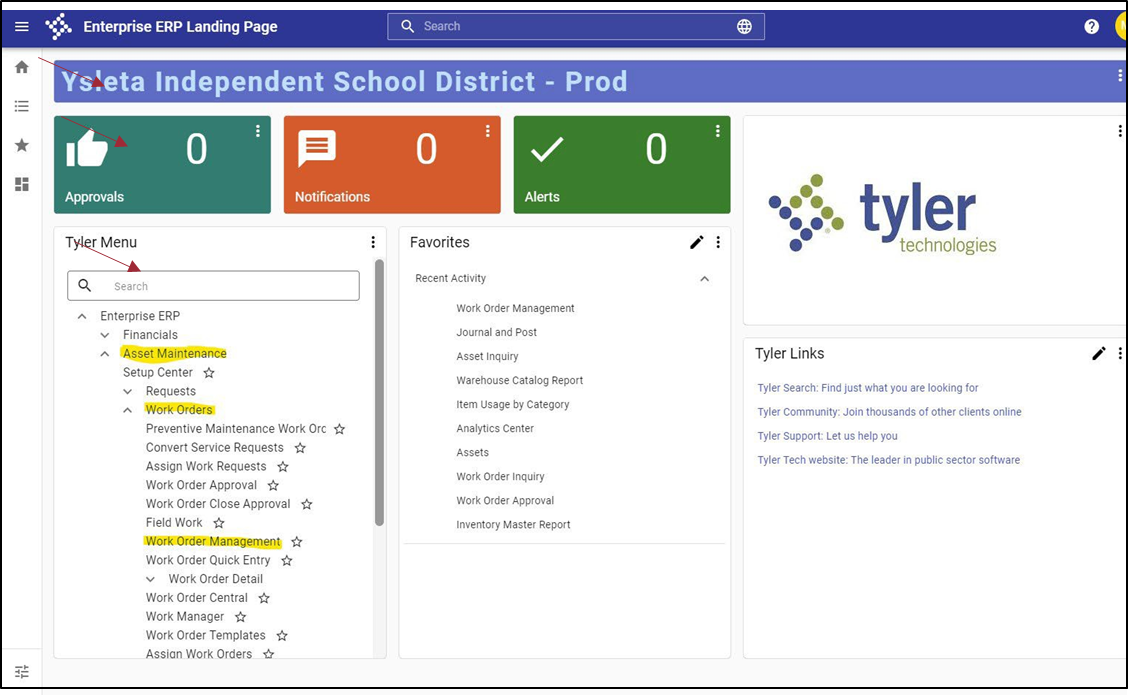Image resolution: width=1128 pixels, height=695 pixels.
Task: Collapse Asset Maintenance chevron
Action: [x=105, y=353]
